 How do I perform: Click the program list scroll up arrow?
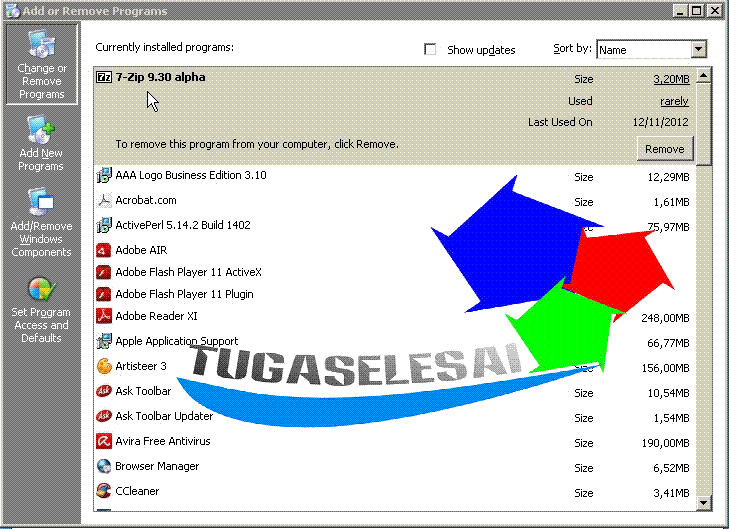pos(703,75)
